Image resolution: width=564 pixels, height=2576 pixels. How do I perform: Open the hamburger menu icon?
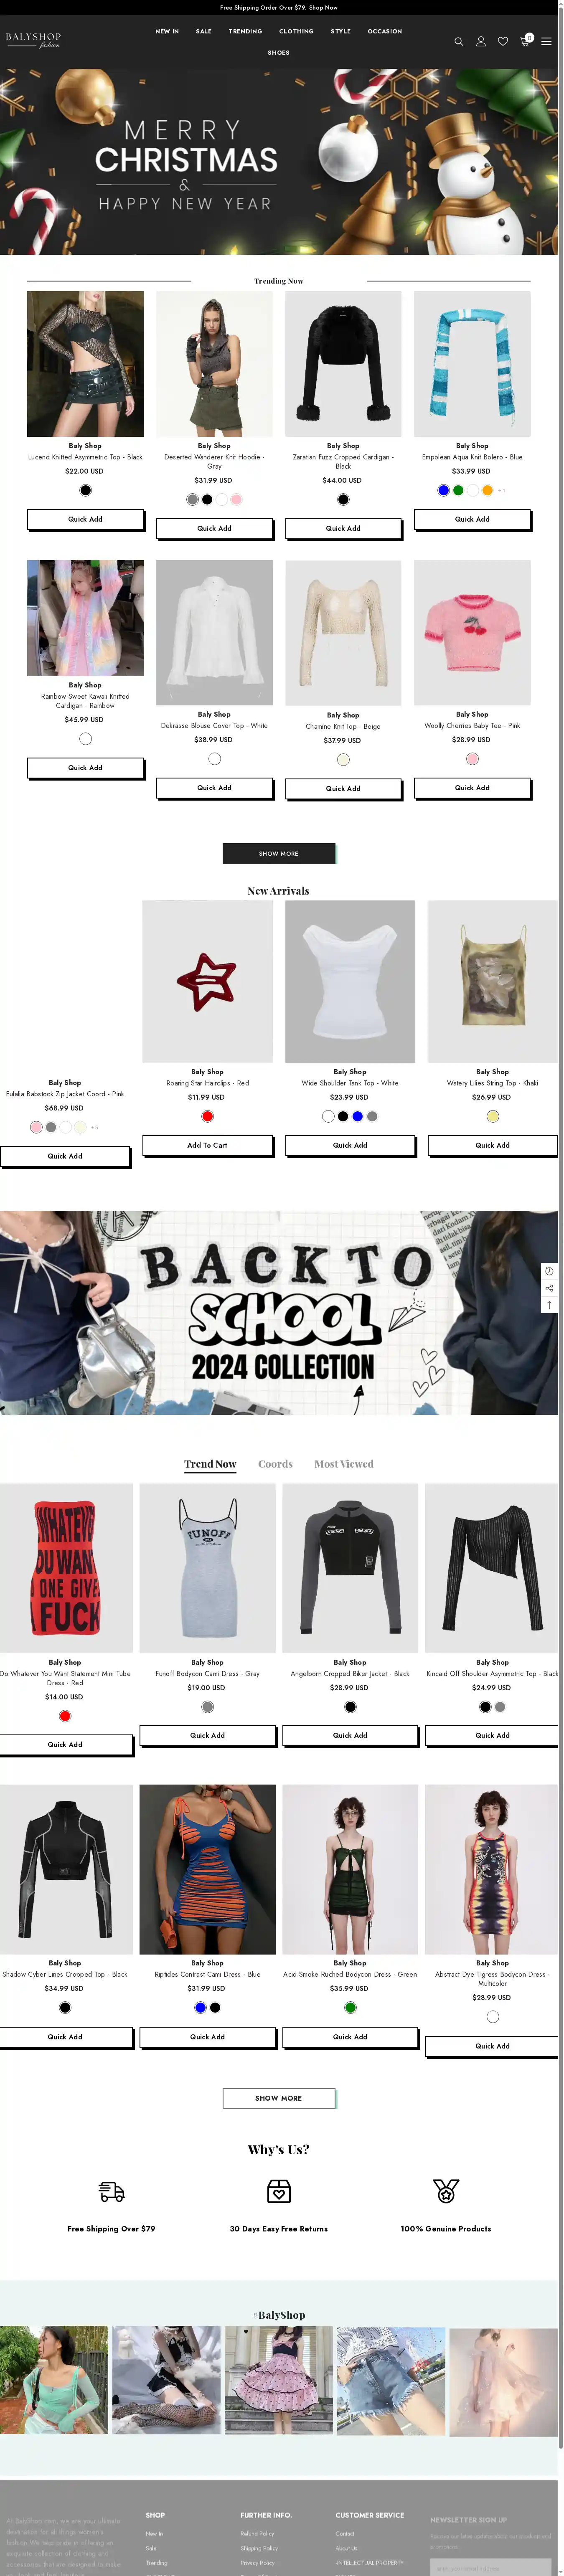[x=547, y=41]
